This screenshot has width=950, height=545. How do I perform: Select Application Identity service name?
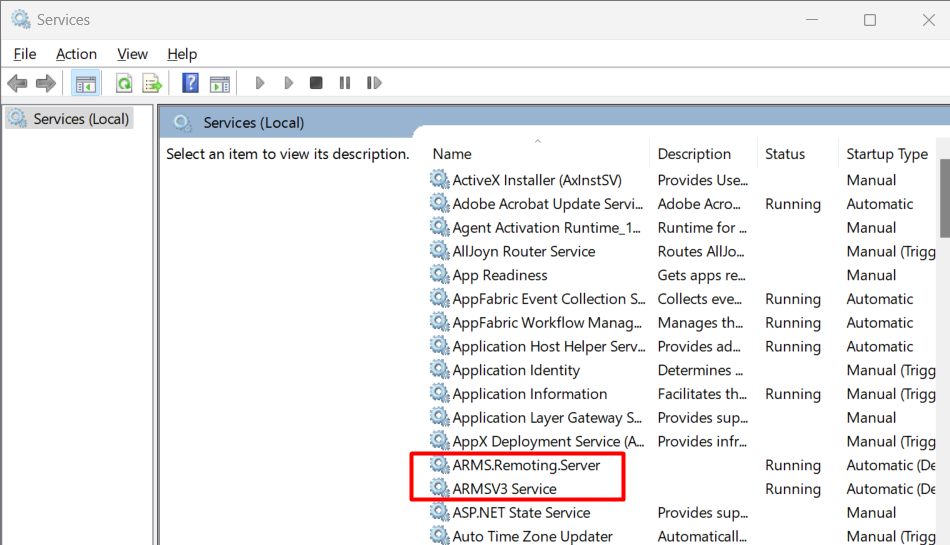[x=516, y=370]
